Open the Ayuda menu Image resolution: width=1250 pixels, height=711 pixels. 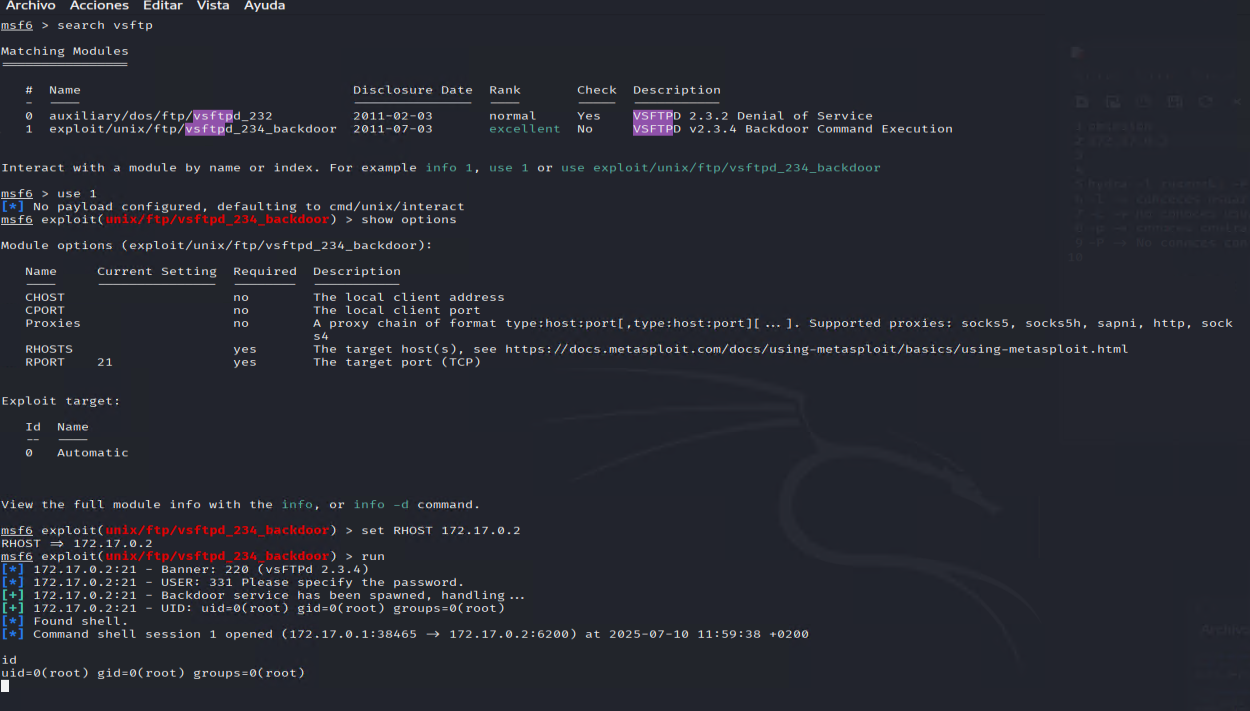pyautogui.click(x=265, y=6)
